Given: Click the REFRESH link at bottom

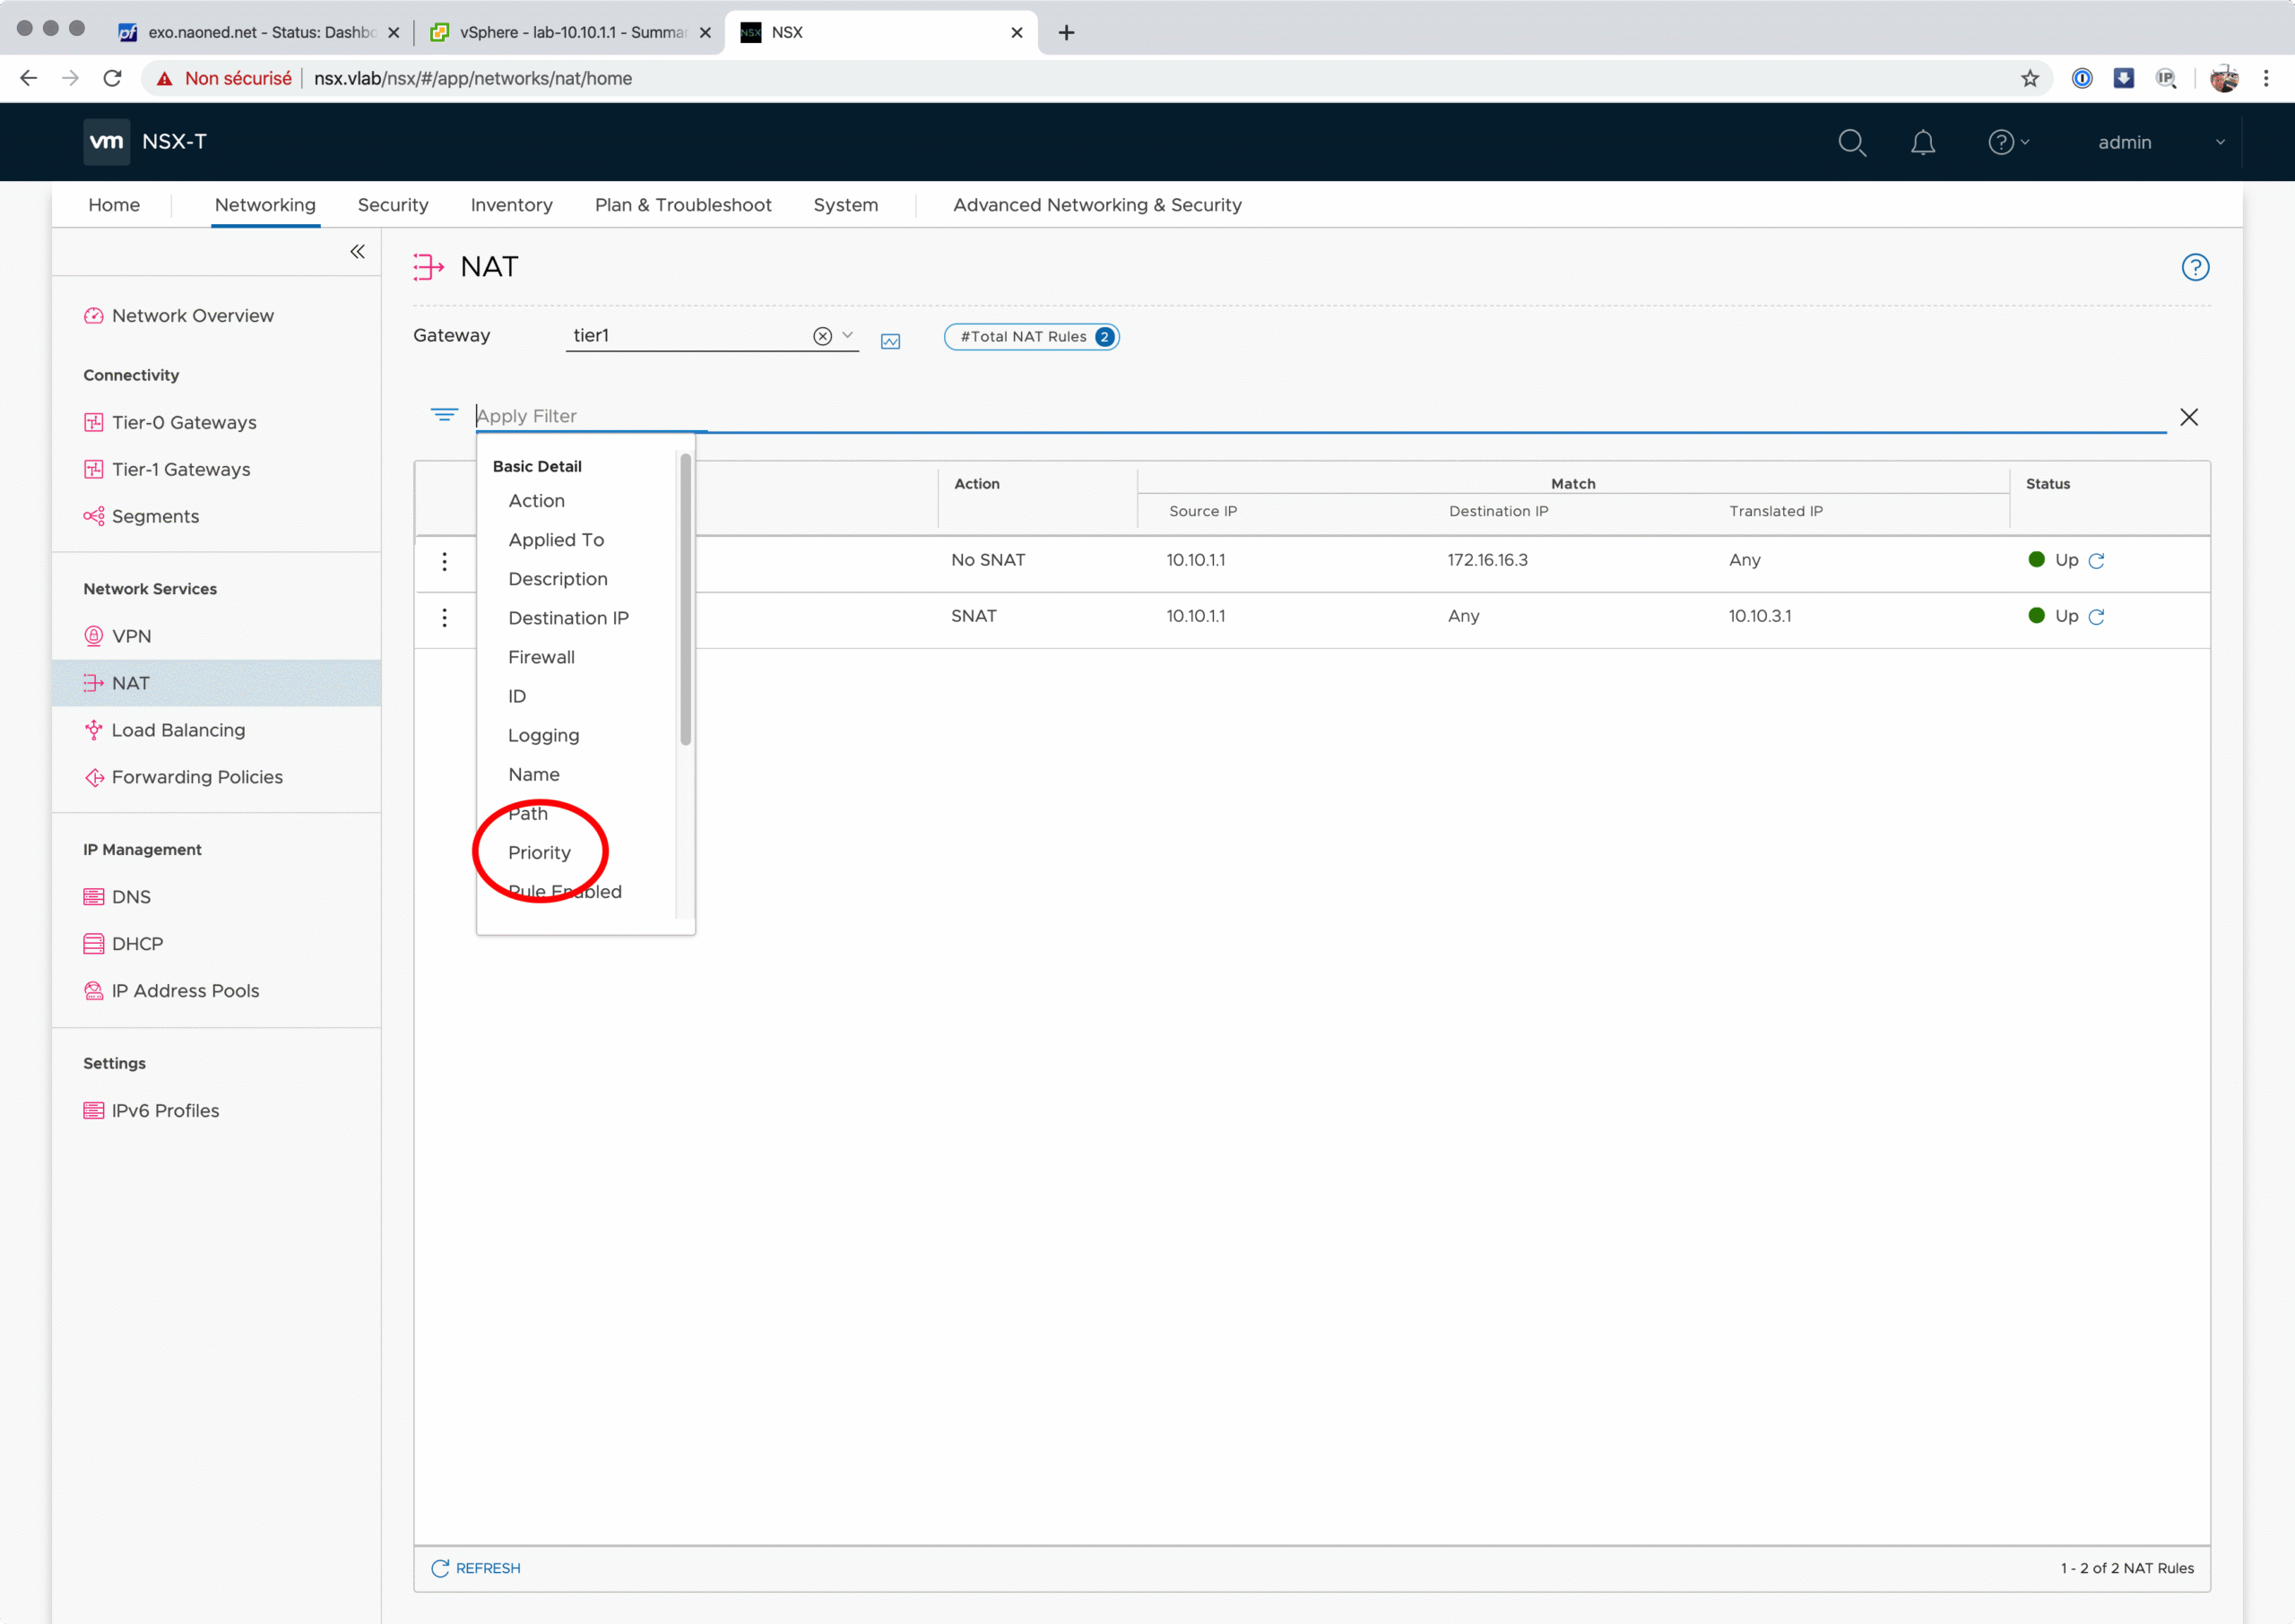Looking at the screenshot, I should pos(476,1568).
